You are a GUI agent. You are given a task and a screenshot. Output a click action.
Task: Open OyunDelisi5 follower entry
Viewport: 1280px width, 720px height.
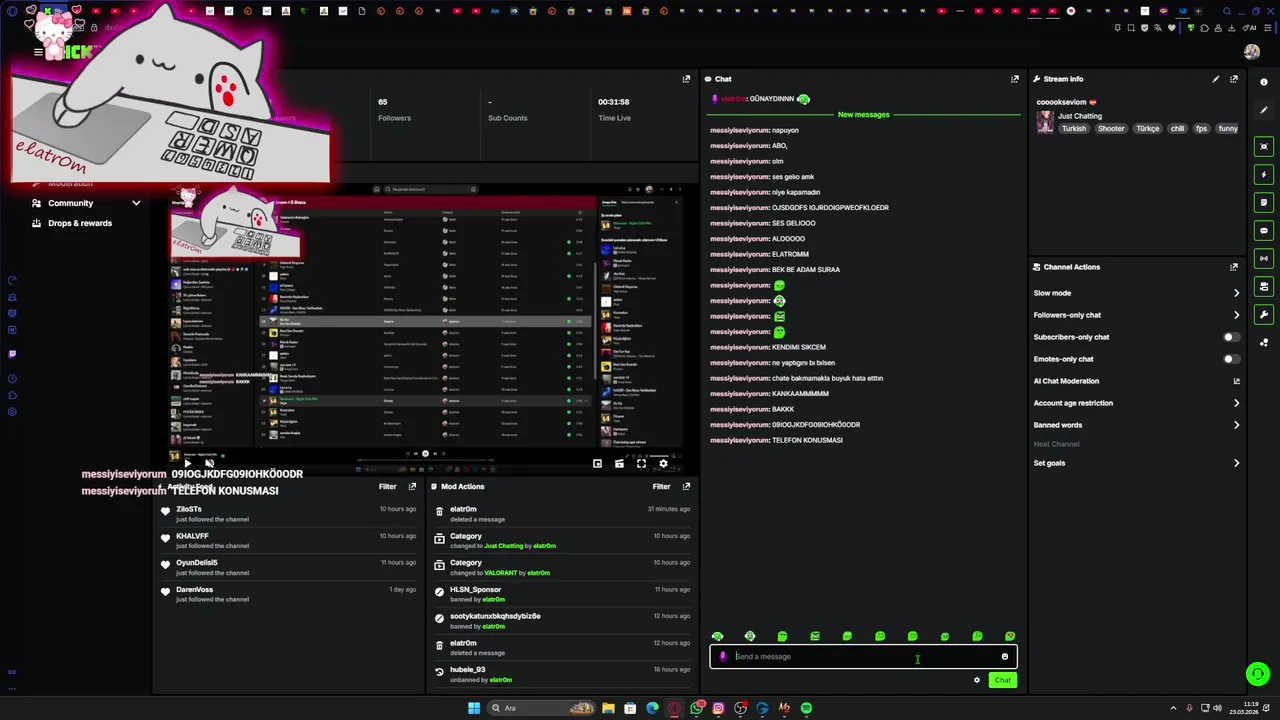(197, 563)
